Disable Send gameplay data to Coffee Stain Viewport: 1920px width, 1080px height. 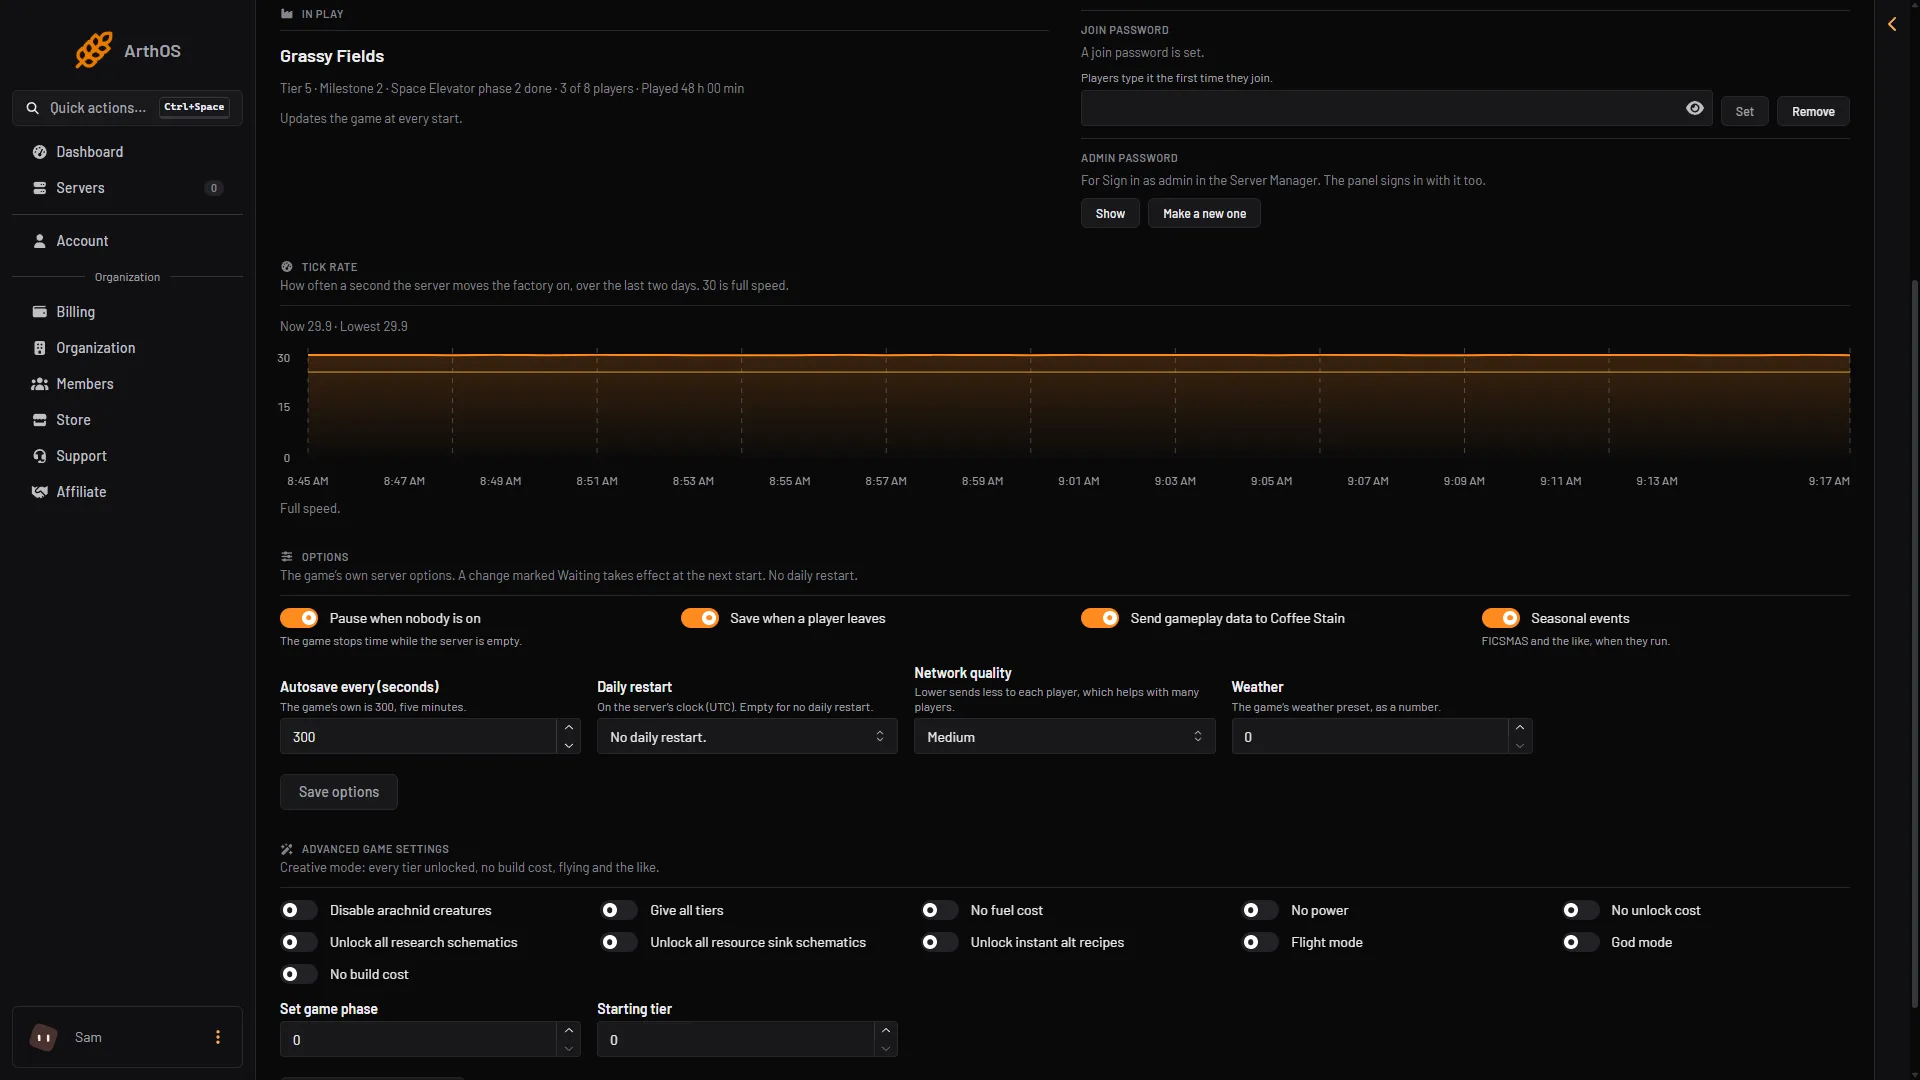(1100, 618)
